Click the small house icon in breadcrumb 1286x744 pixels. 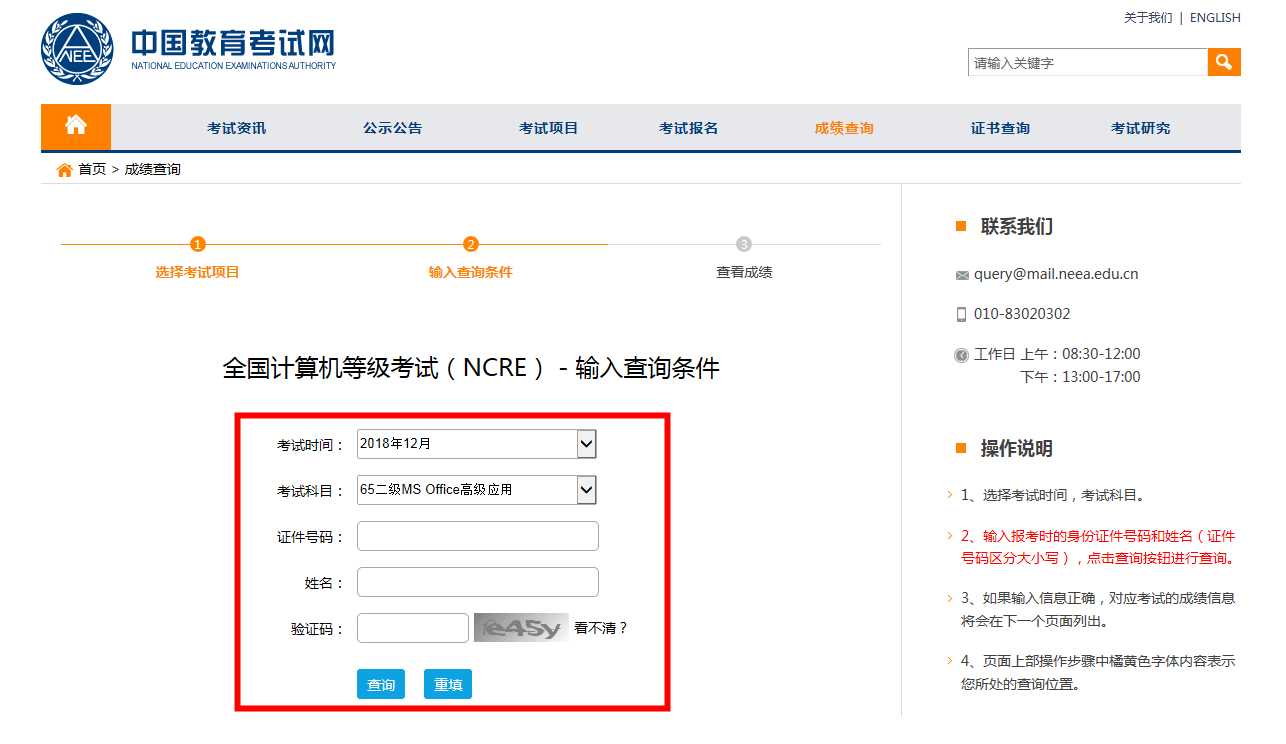(65, 170)
